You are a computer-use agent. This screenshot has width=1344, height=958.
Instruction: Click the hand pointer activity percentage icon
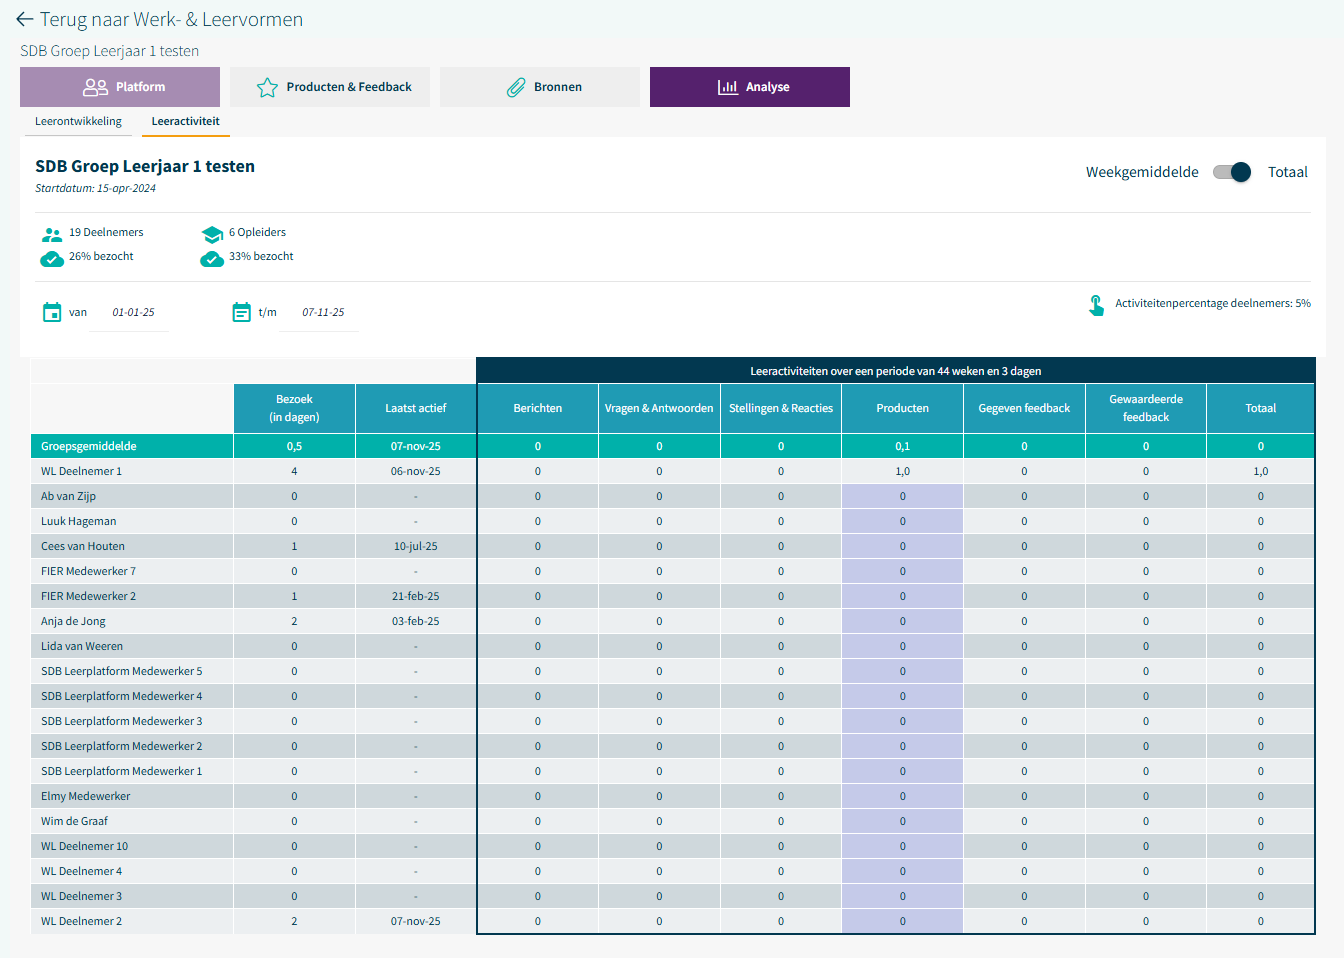pos(1096,305)
